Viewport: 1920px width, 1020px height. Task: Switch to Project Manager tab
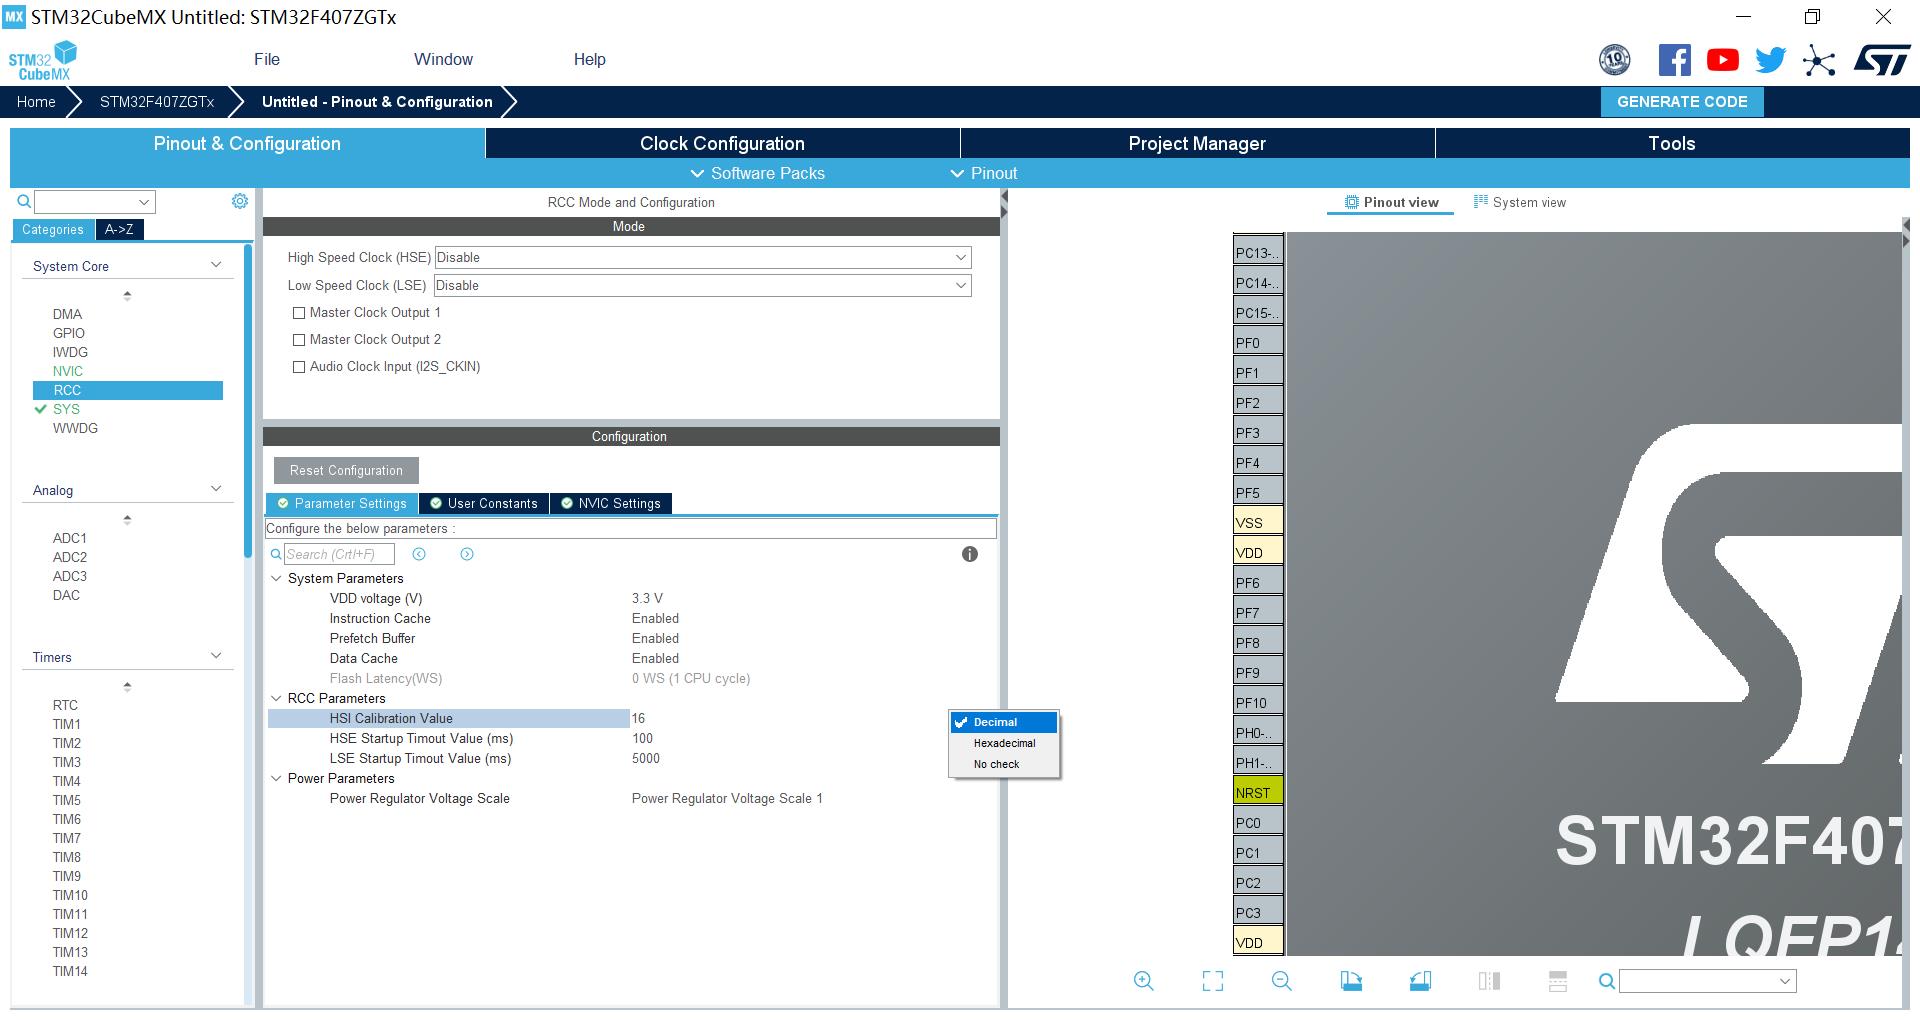pos(1197,144)
